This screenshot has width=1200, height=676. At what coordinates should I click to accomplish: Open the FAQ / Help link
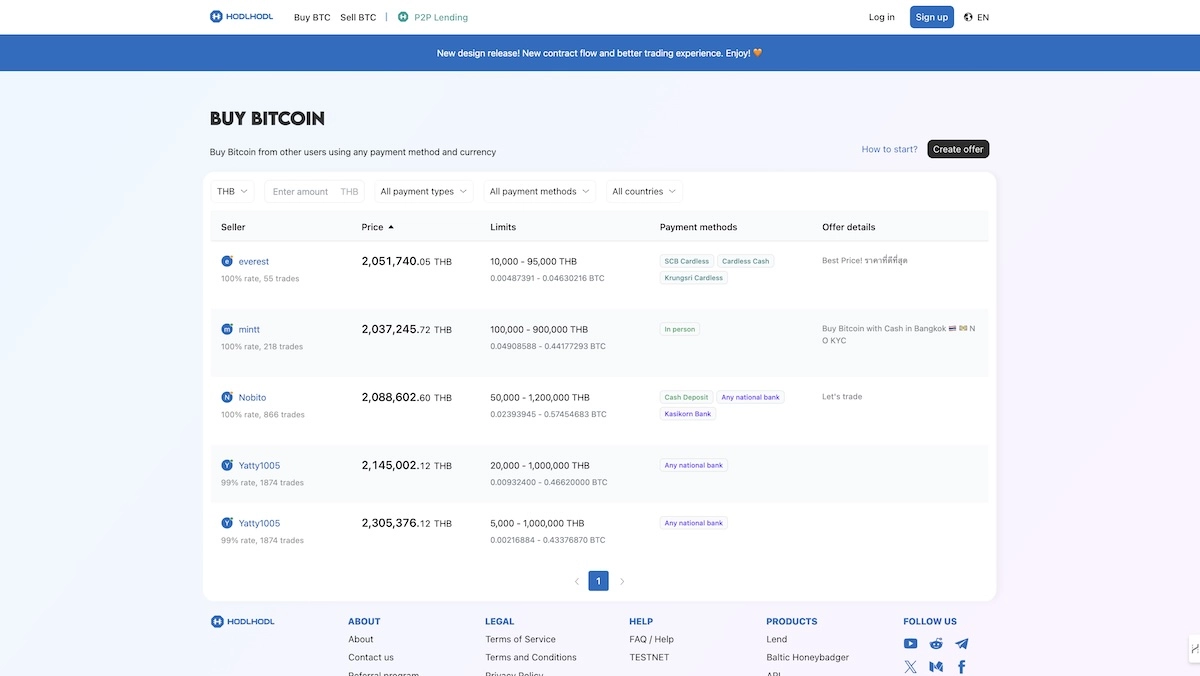651,639
